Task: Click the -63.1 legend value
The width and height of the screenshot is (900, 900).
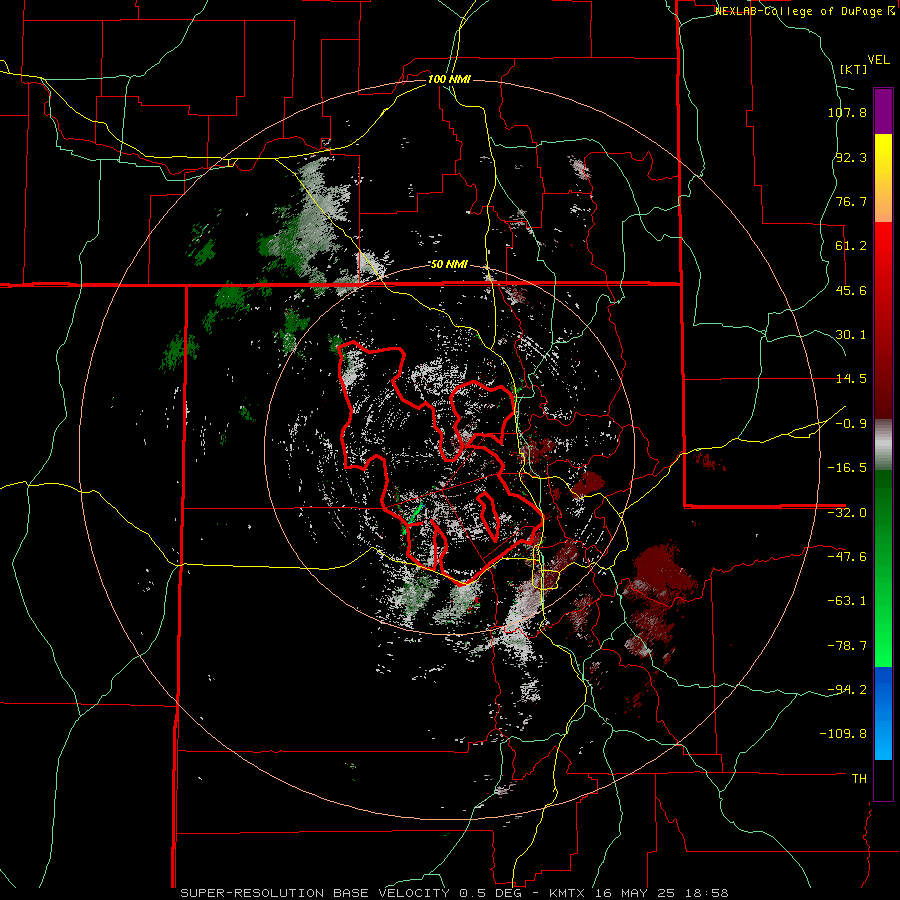Action: pos(847,601)
